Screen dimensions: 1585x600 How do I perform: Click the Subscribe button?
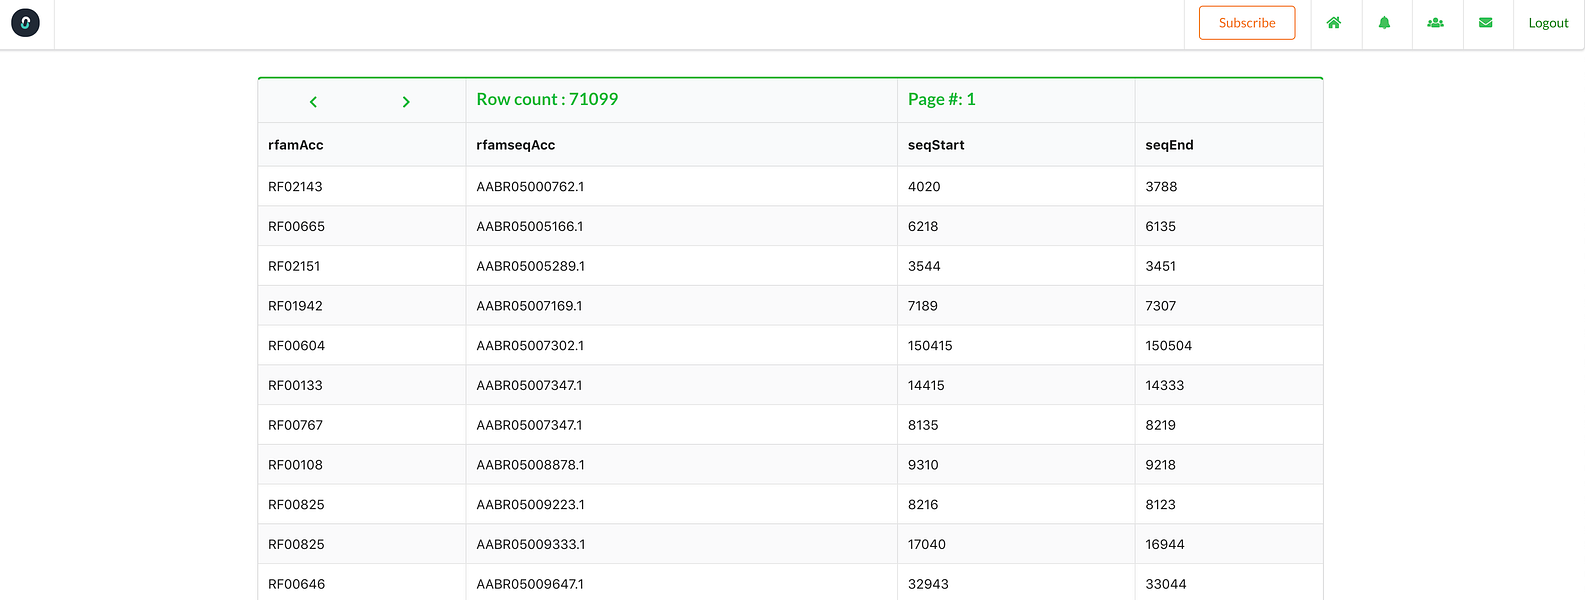(1247, 23)
